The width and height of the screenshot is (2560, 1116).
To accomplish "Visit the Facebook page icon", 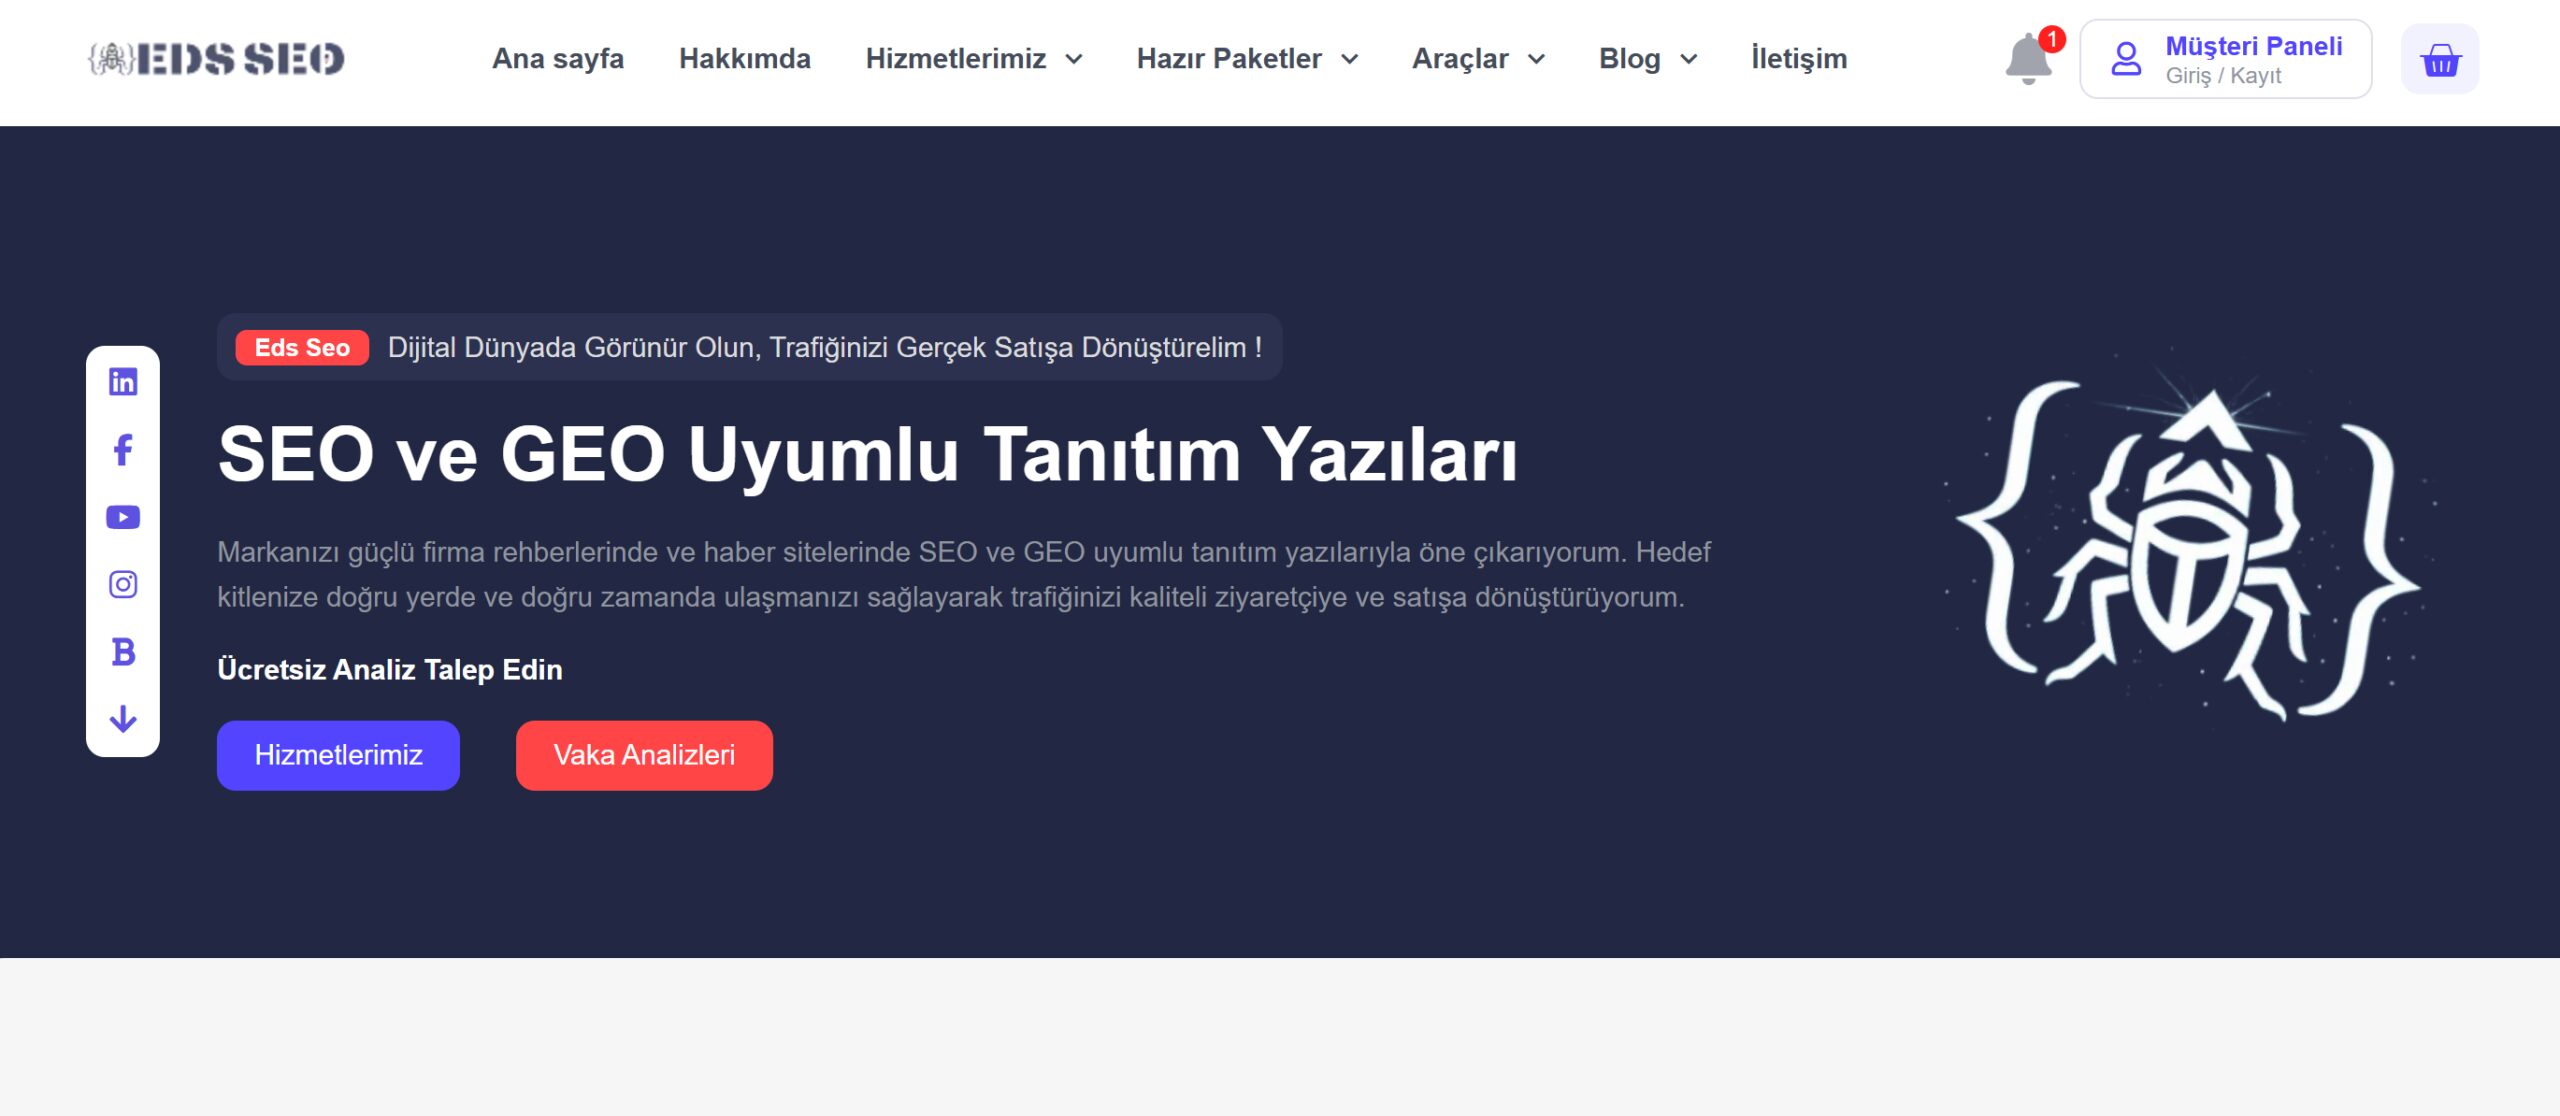I will [123, 449].
